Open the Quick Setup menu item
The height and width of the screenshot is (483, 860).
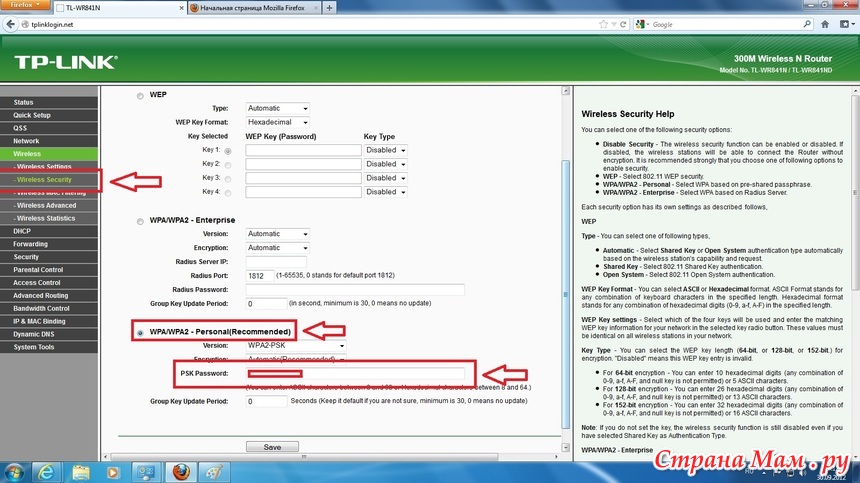click(49, 115)
